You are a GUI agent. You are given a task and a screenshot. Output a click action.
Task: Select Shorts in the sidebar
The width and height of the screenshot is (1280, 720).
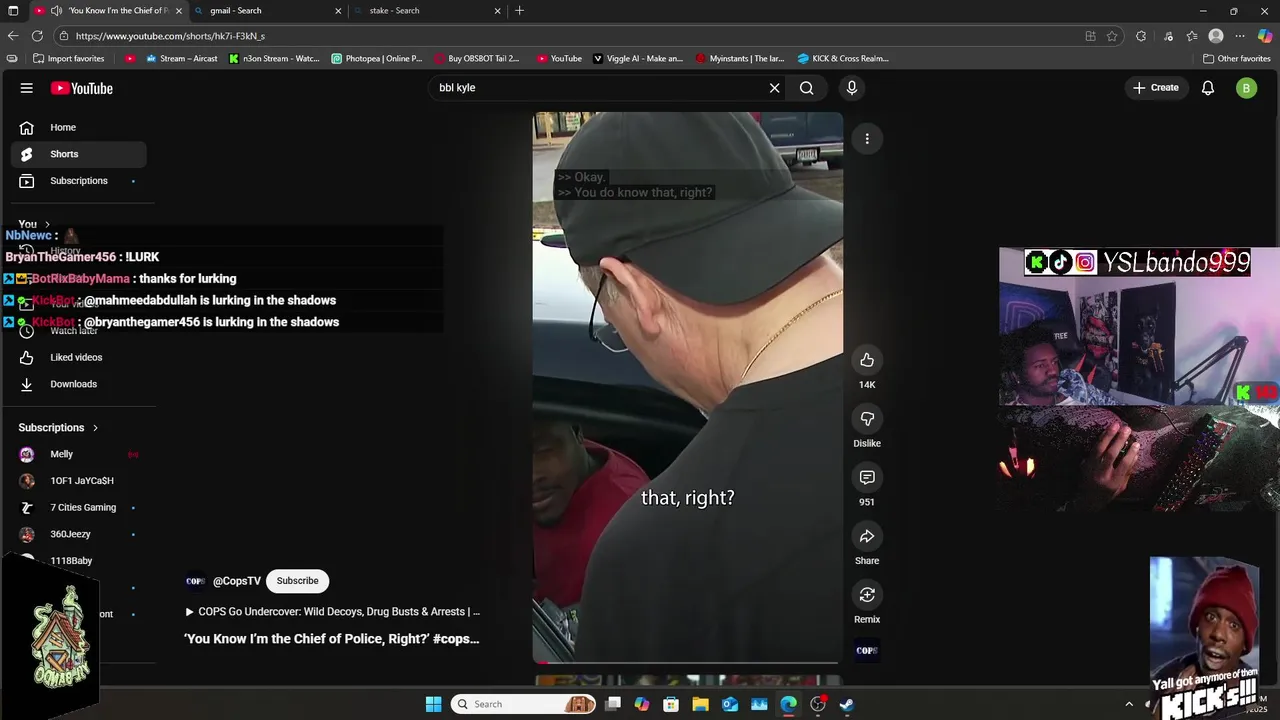pyautogui.click(x=78, y=154)
